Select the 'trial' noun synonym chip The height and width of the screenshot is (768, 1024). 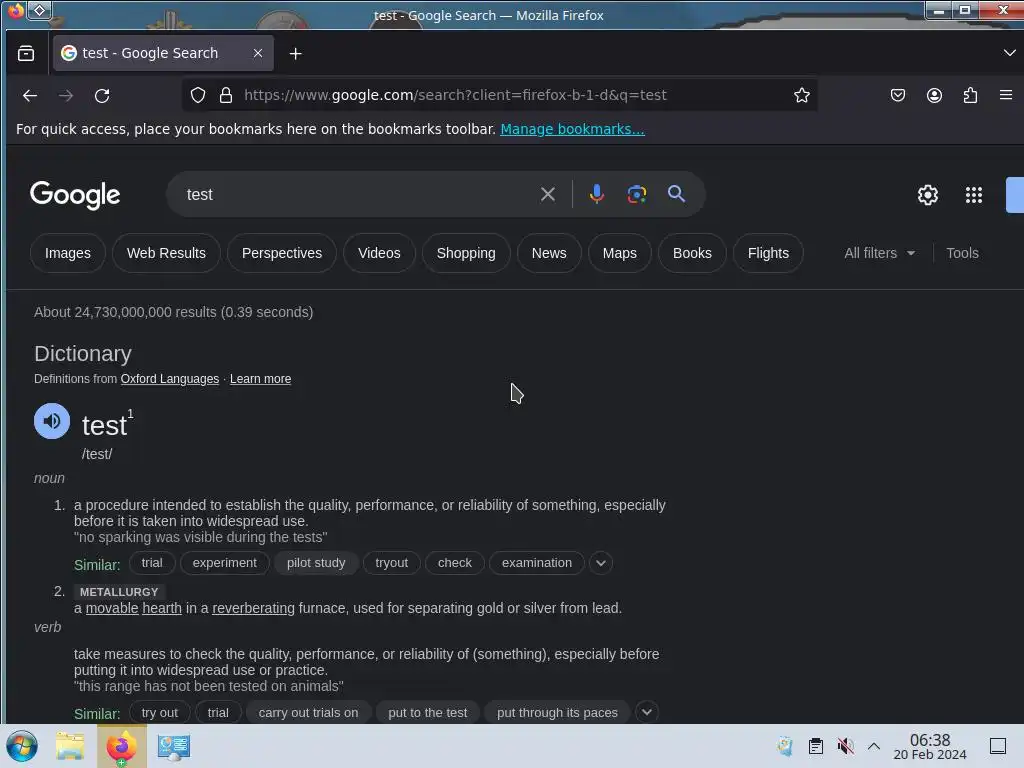click(152, 563)
